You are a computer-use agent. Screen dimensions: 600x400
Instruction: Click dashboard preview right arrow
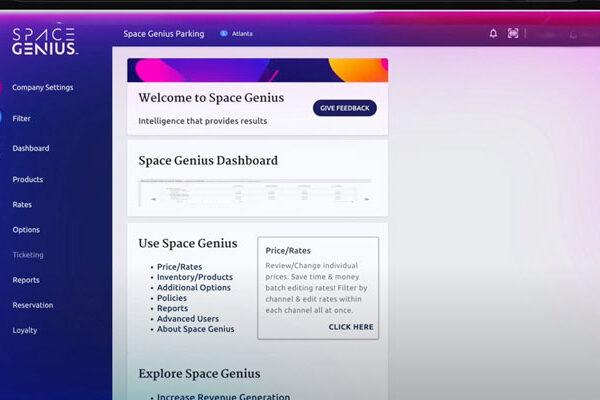(367, 199)
